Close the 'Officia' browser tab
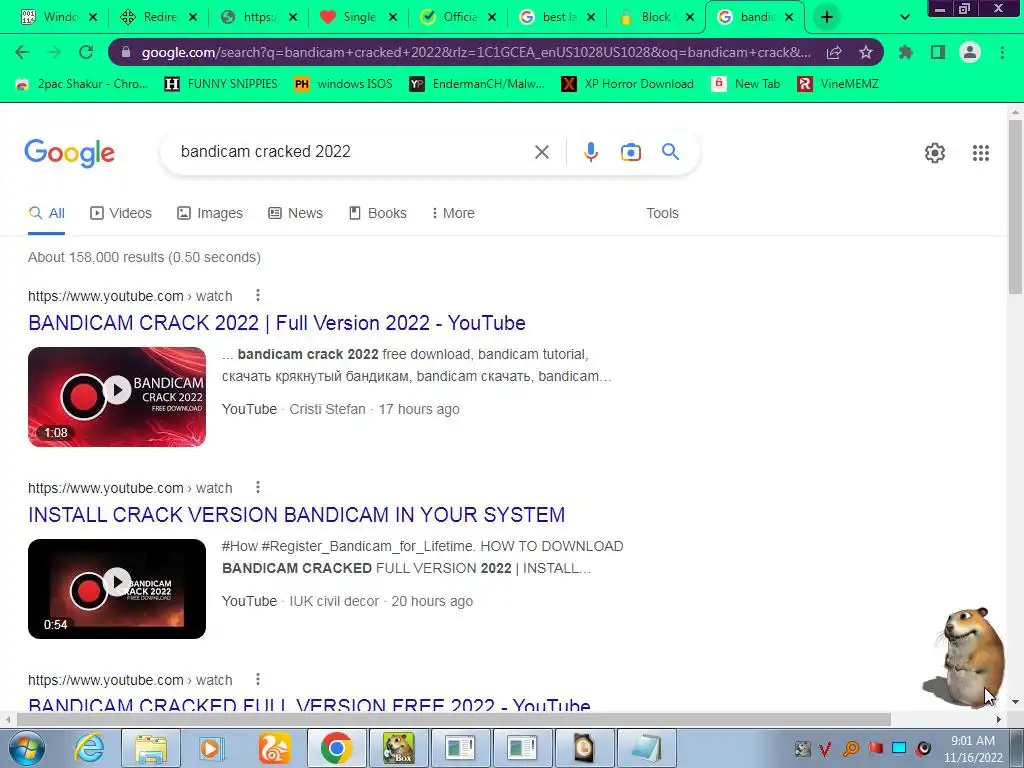Image resolution: width=1024 pixels, height=768 pixels. [x=492, y=18]
